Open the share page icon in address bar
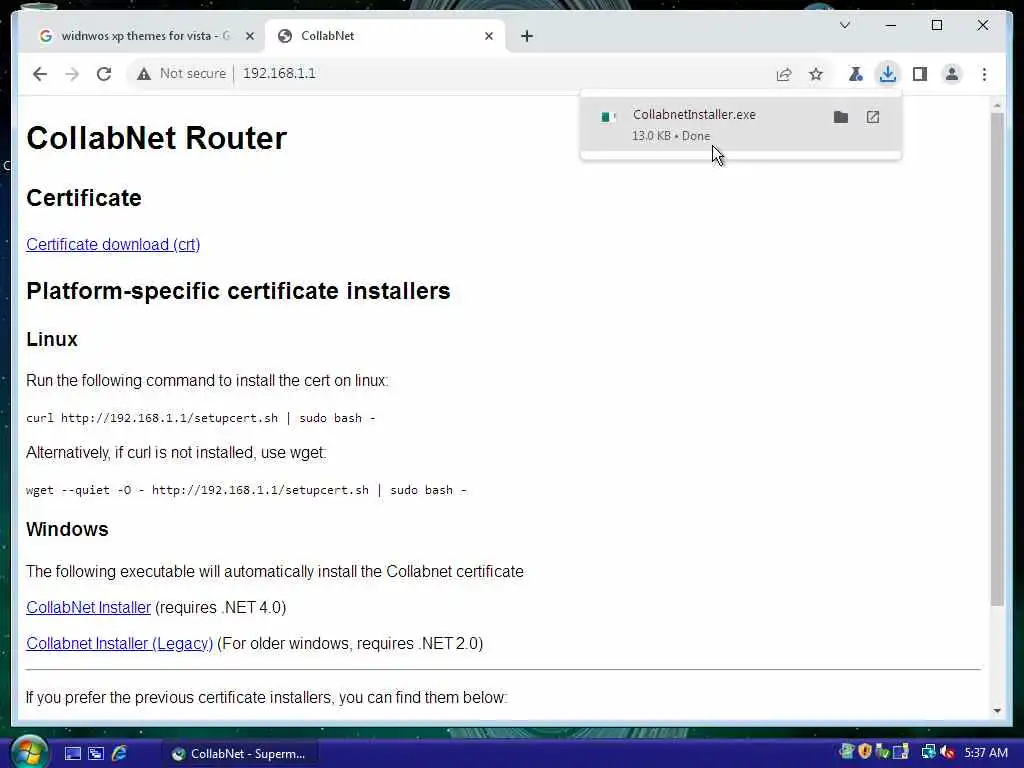1024x768 pixels. [784, 74]
